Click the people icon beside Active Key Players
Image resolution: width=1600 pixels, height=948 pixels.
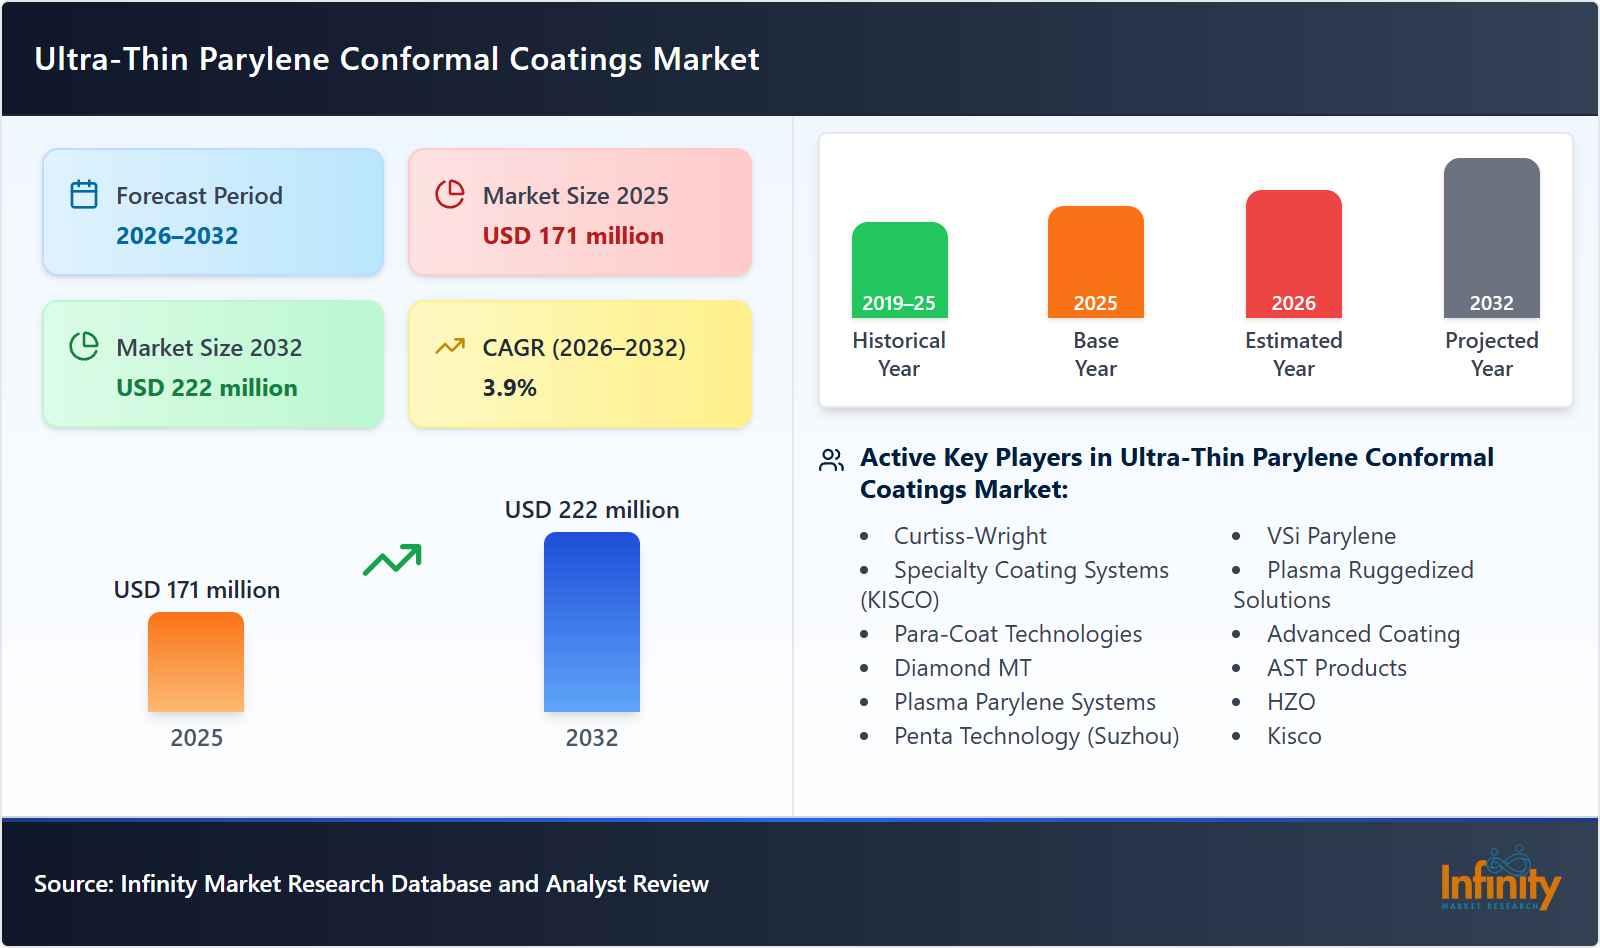point(832,460)
